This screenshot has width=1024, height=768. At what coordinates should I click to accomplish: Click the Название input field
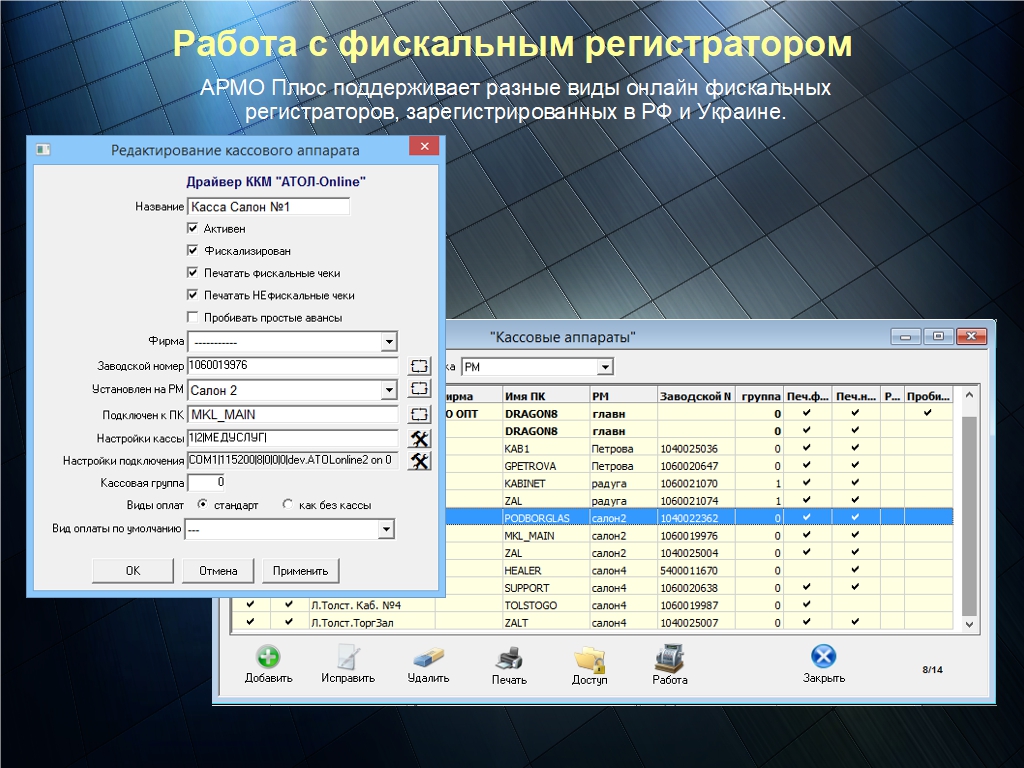tap(268, 207)
